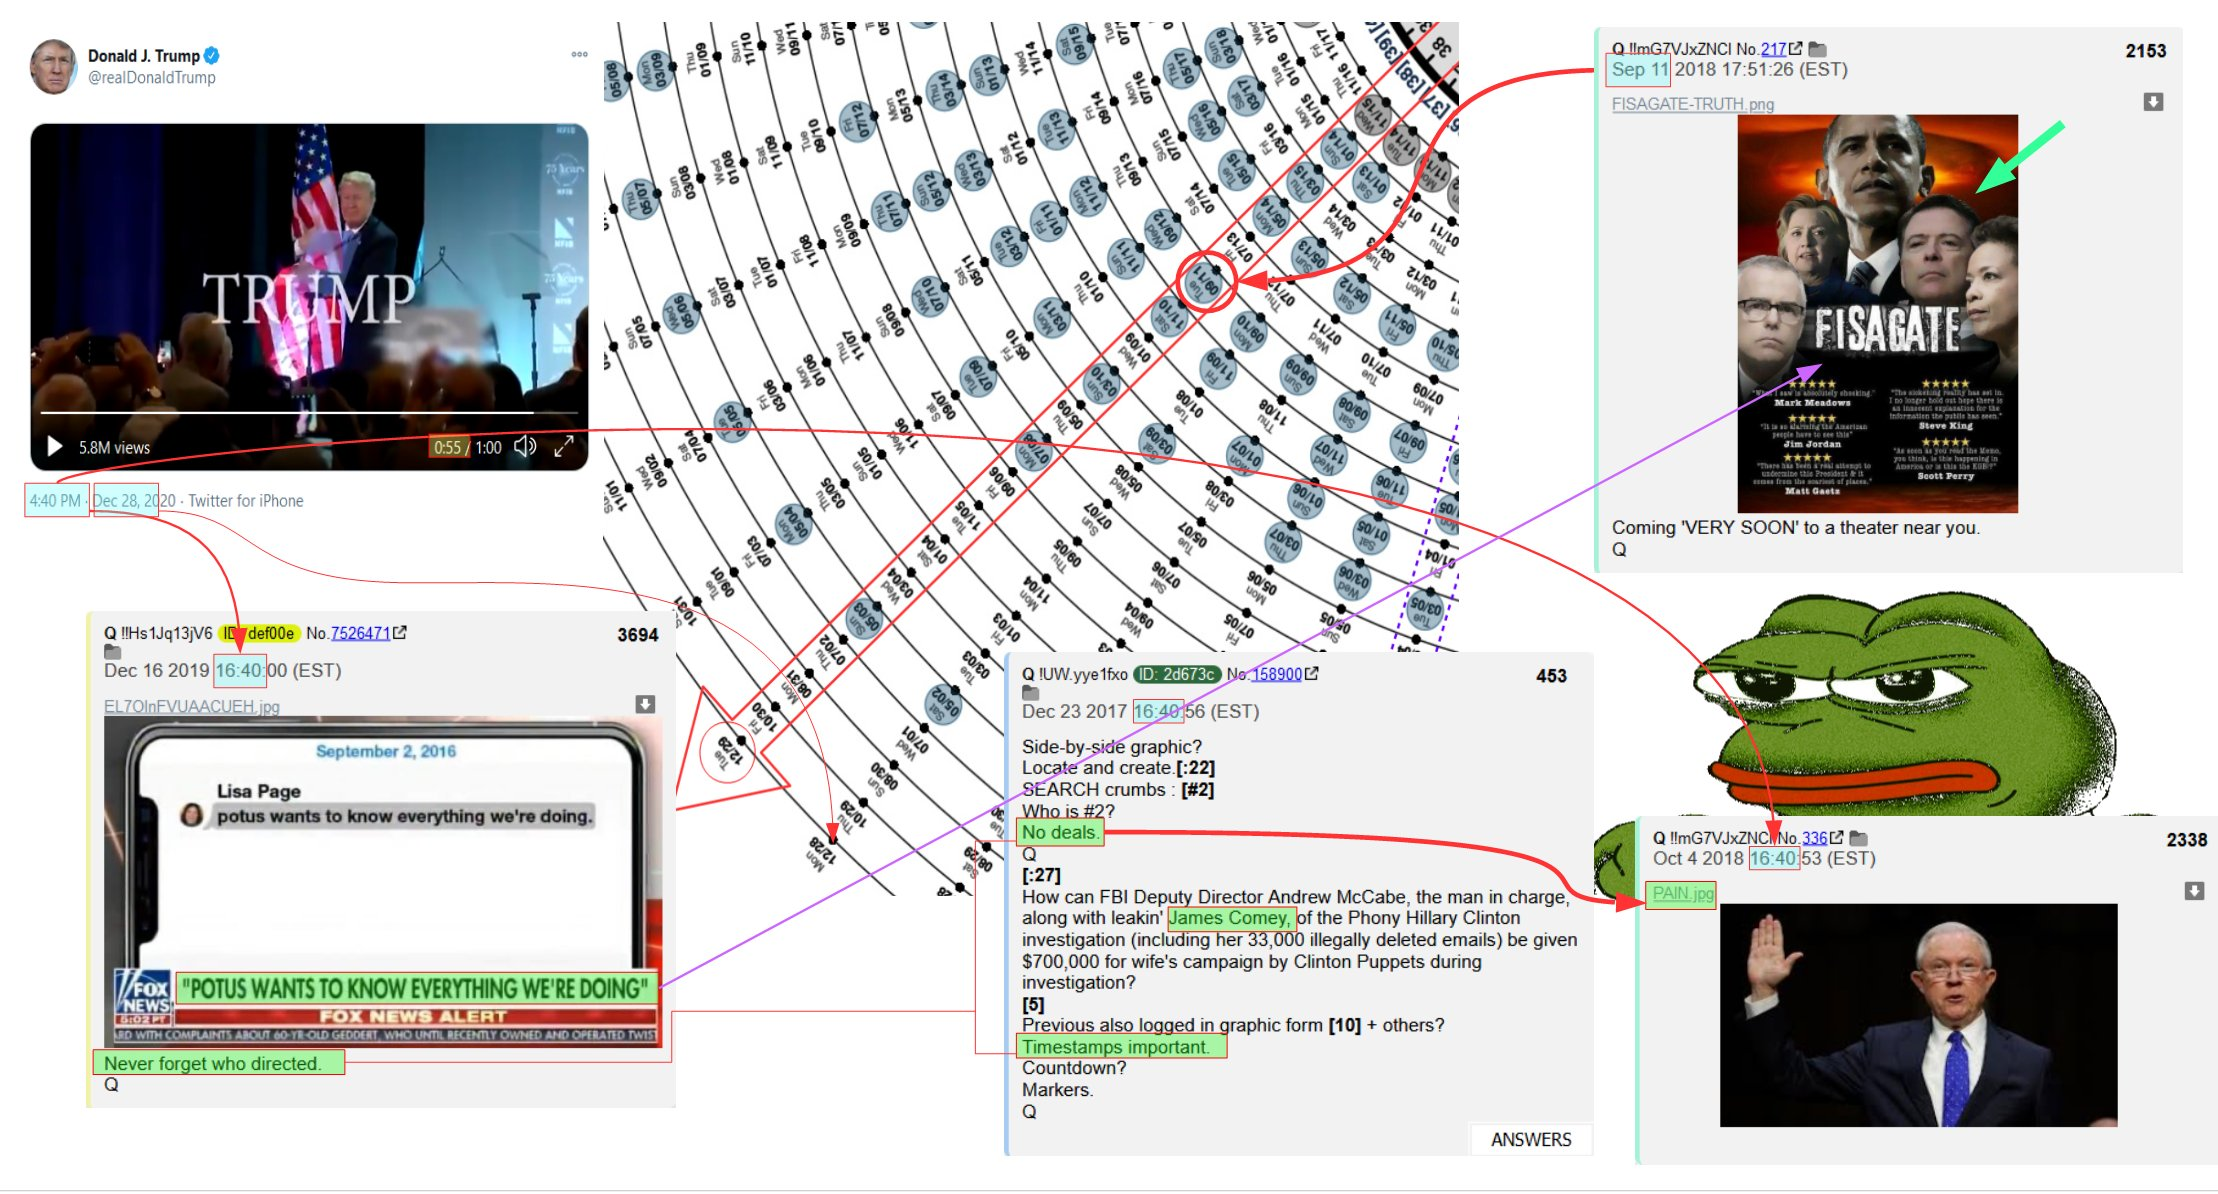The width and height of the screenshot is (2218, 1194).
Task: Download the FISAGATE-TRUTH.png attachment
Action: coord(2154,102)
